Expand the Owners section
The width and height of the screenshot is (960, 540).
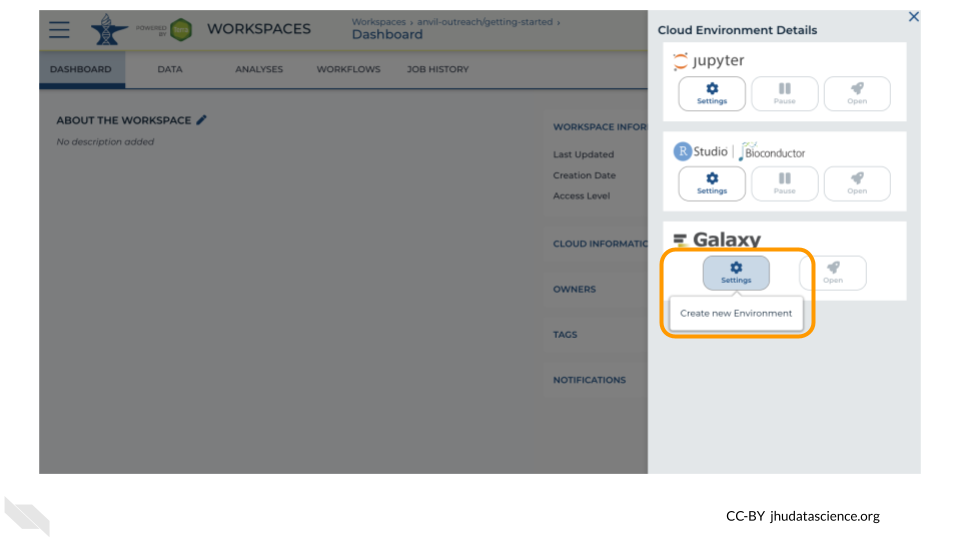pyautogui.click(x=574, y=289)
